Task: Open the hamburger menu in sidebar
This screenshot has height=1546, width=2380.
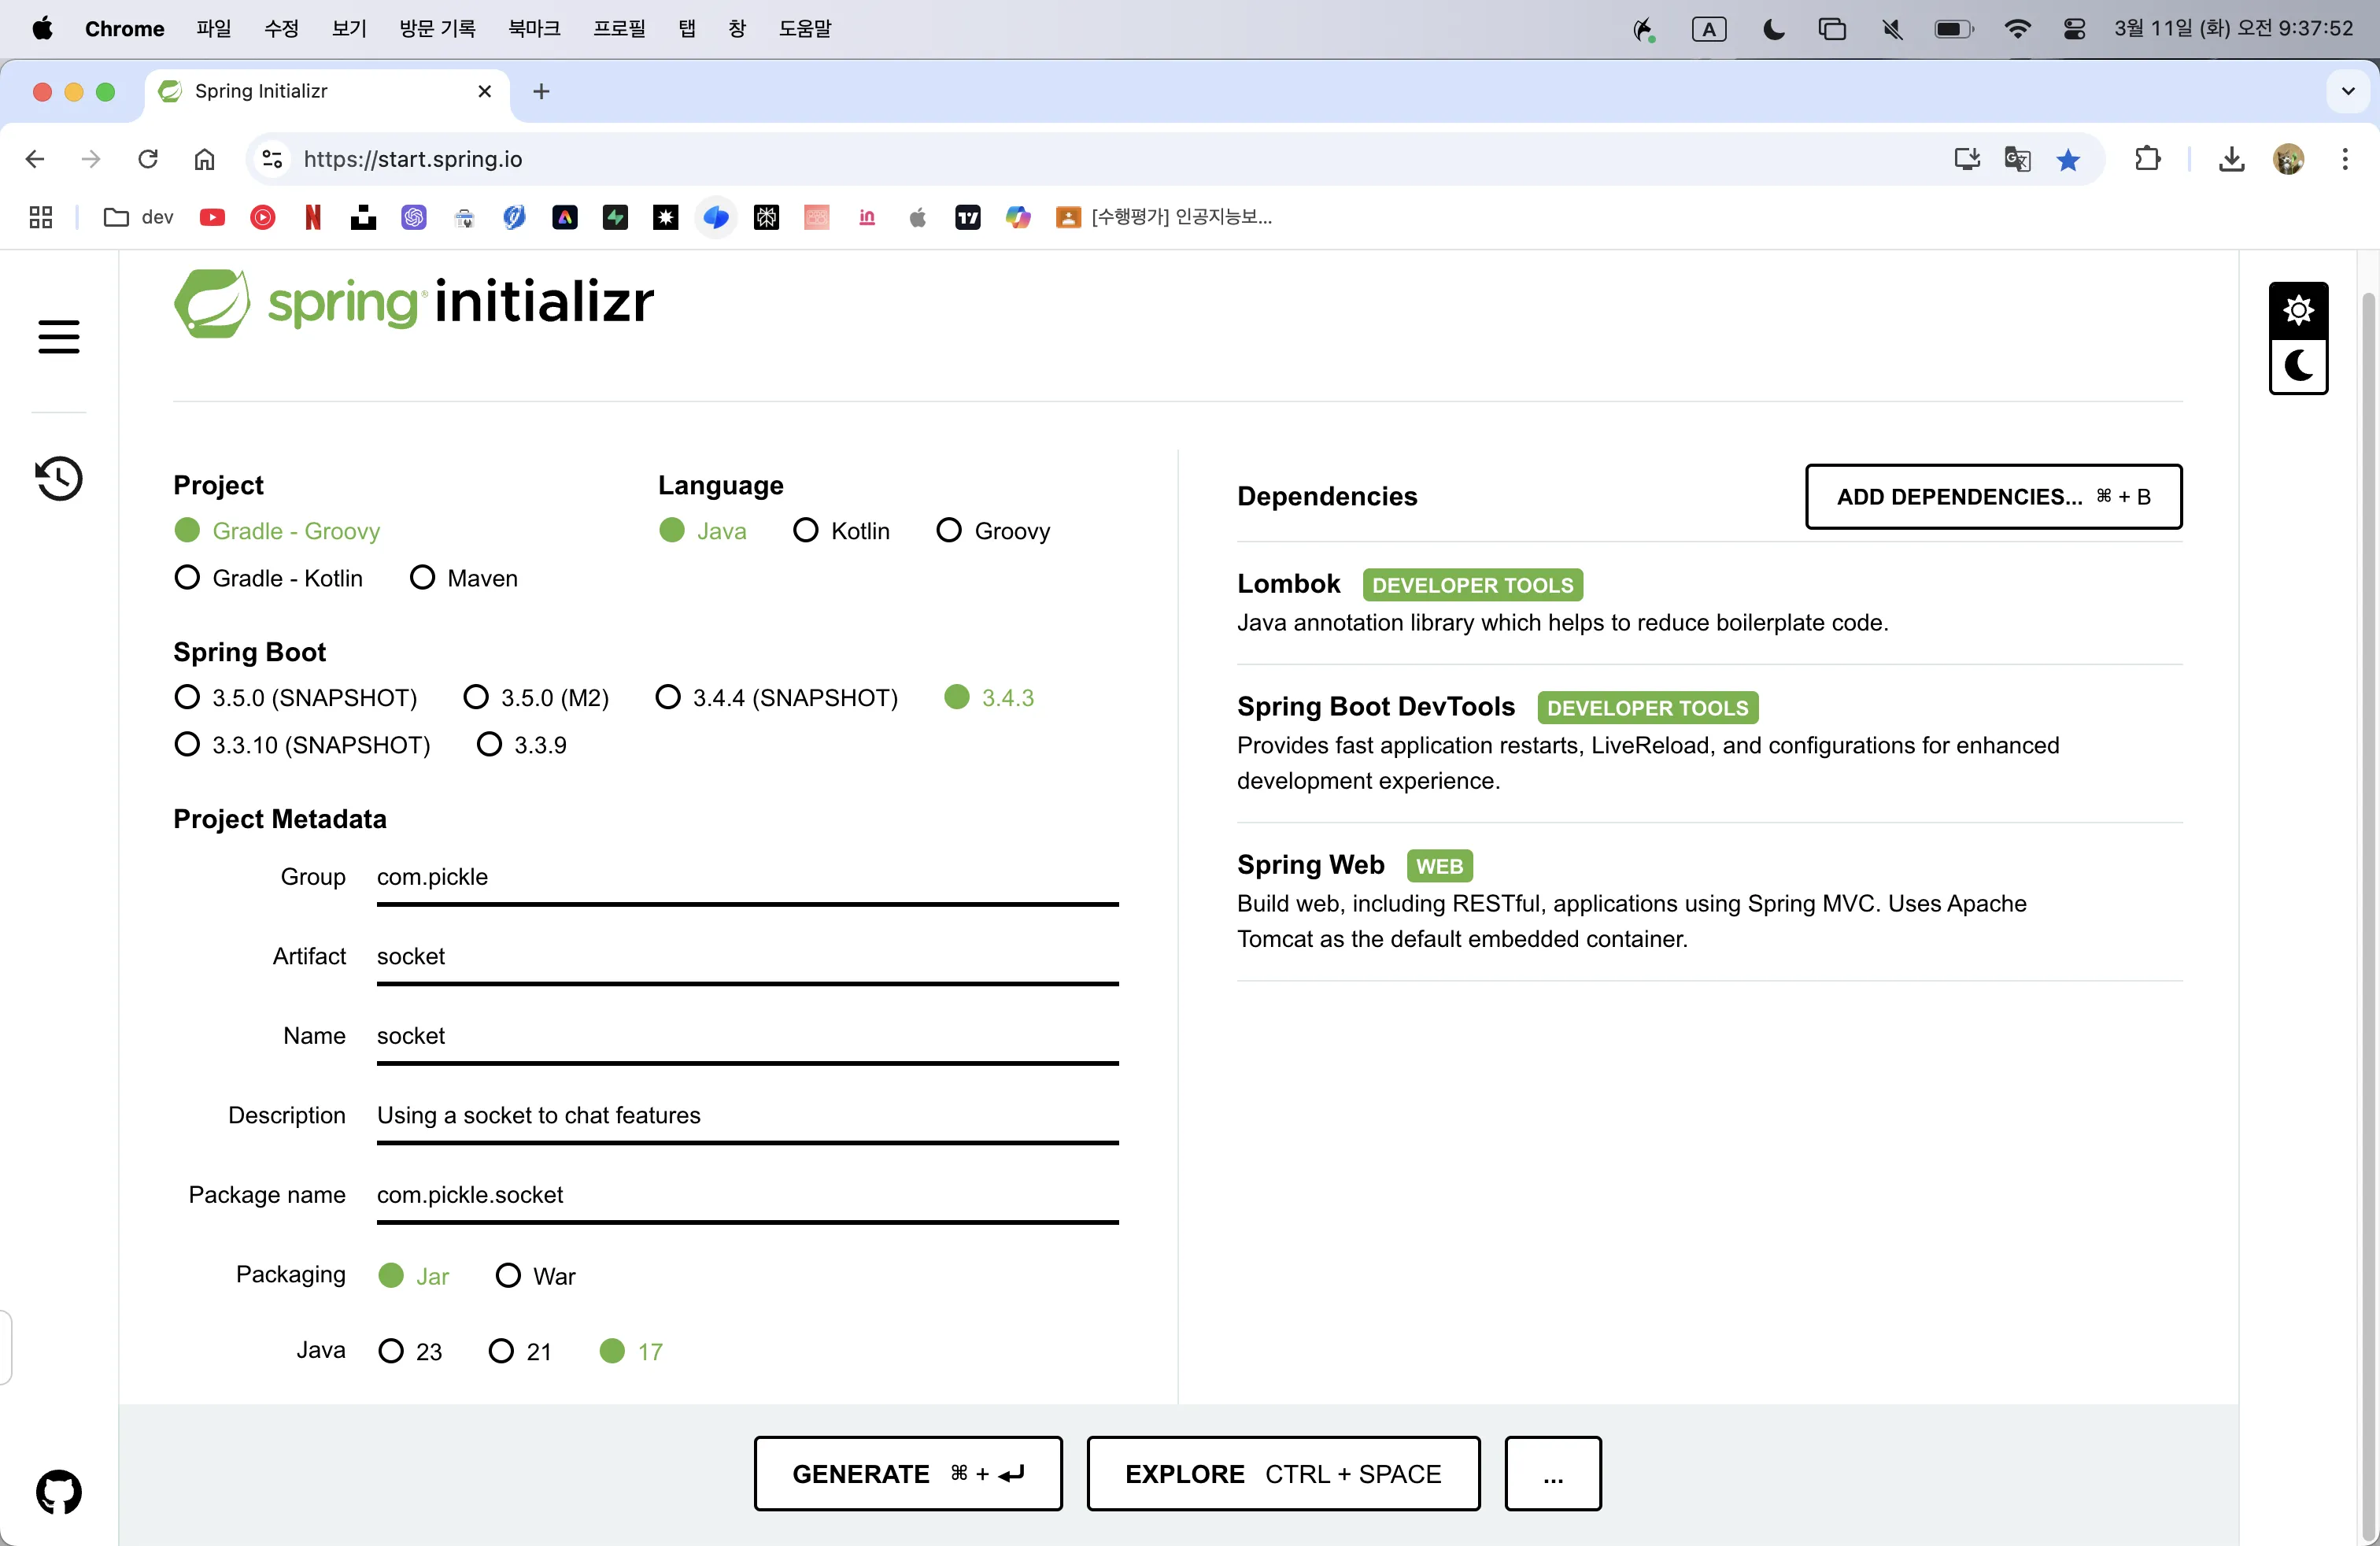Action: (58, 337)
